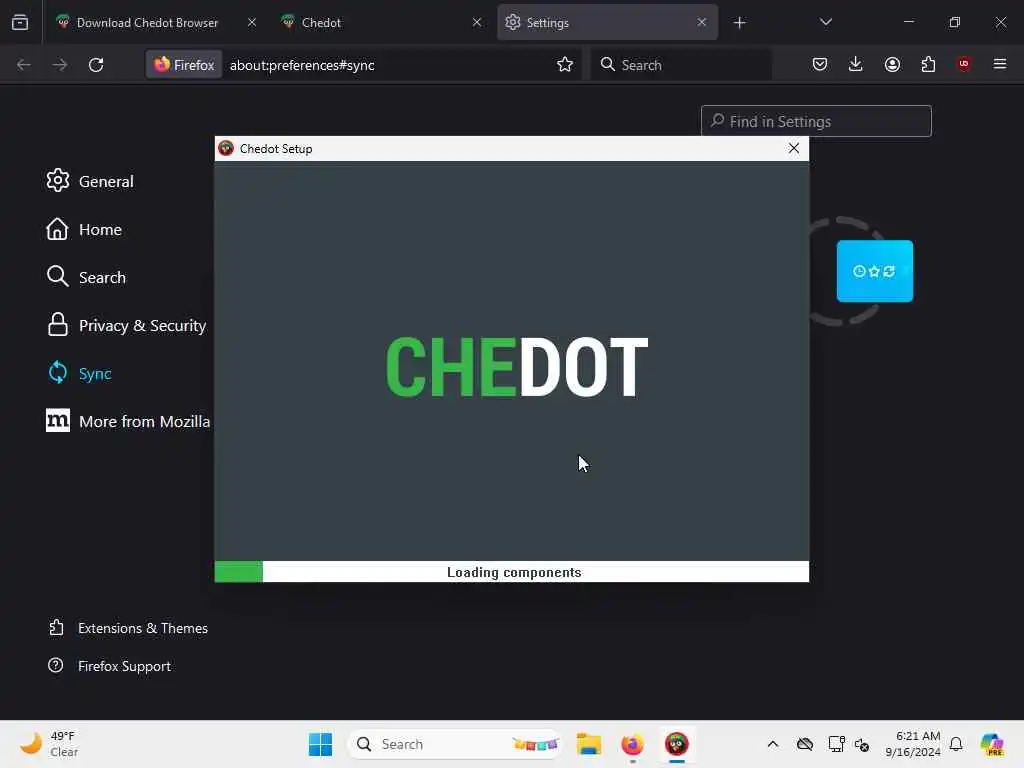The height and width of the screenshot is (768, 1024).
Task: Reload the current page
Action: [x=96, y=65]
